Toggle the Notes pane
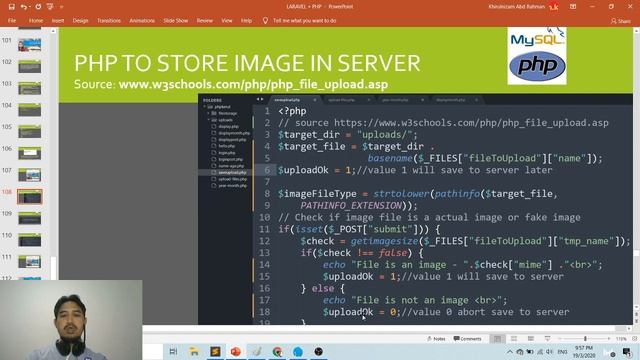Screen dimensions: 640x360 436,339
